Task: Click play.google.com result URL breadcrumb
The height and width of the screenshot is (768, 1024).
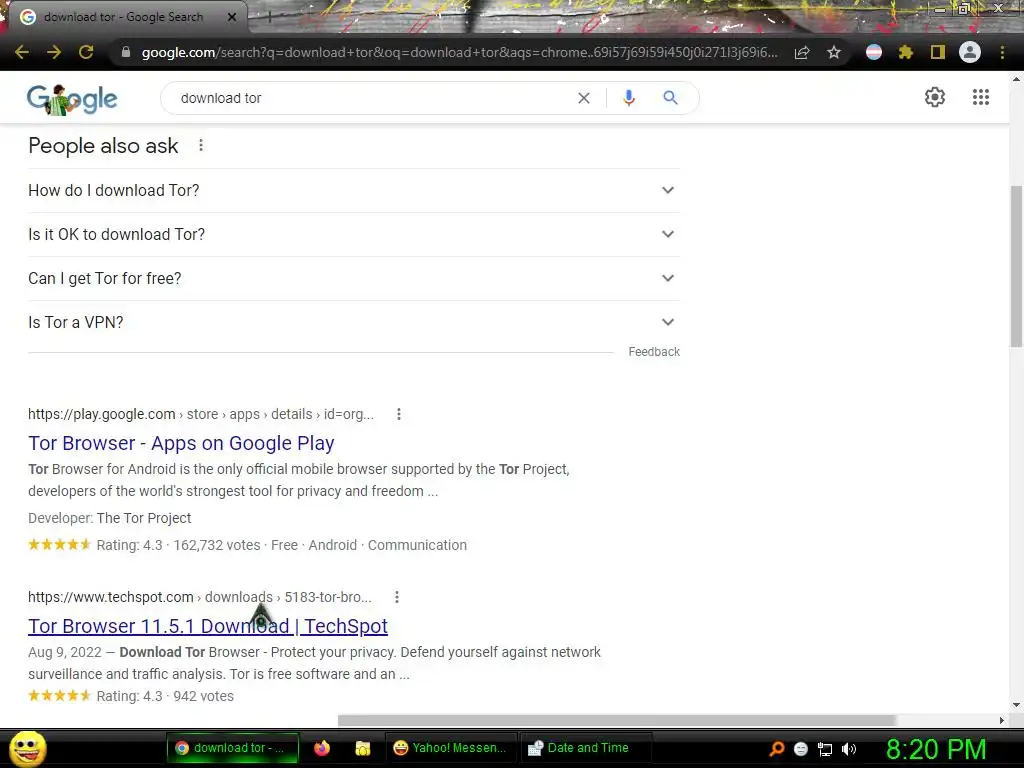Action: (200, 414)
